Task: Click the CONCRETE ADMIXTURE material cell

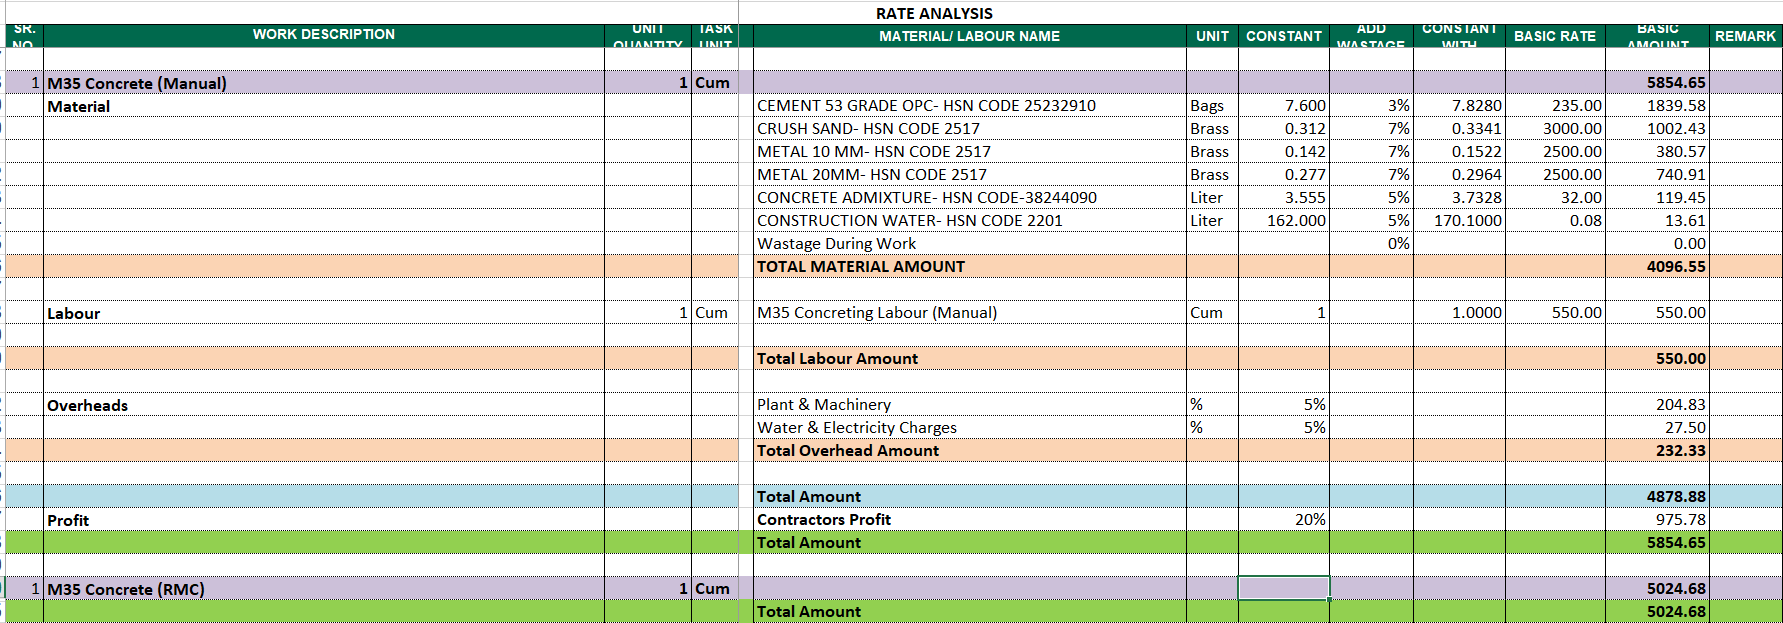Action: pos(969,198)
